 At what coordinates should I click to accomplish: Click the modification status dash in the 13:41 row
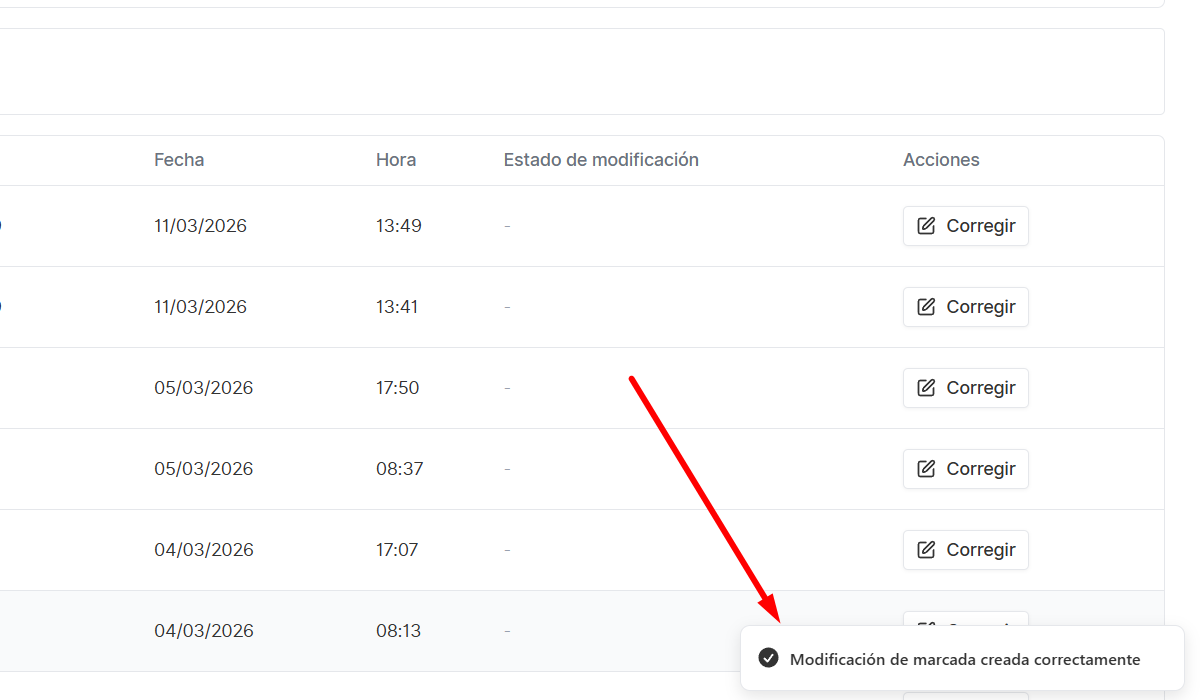[x=507, y=307]
